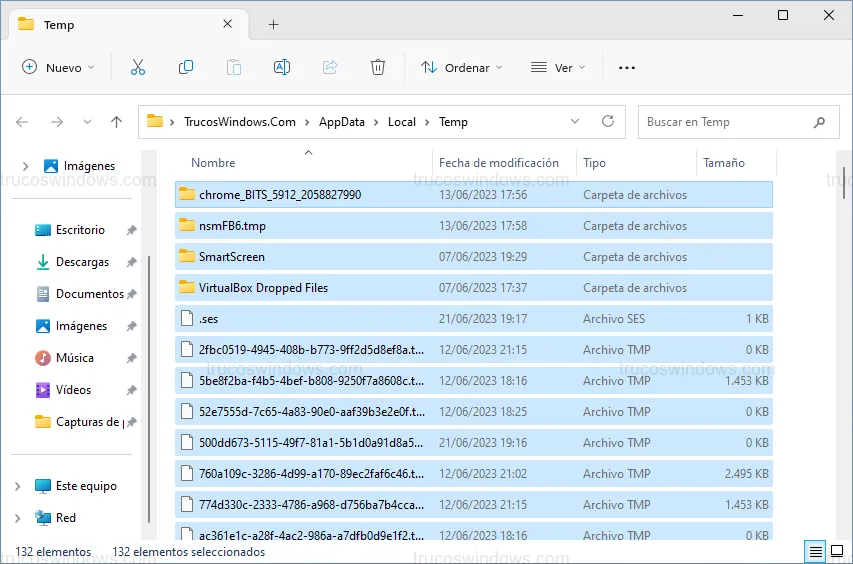853x564 pixels.
Task: Navigate back with left arrow
Action: pyautogui.click(x=23, y=122)
